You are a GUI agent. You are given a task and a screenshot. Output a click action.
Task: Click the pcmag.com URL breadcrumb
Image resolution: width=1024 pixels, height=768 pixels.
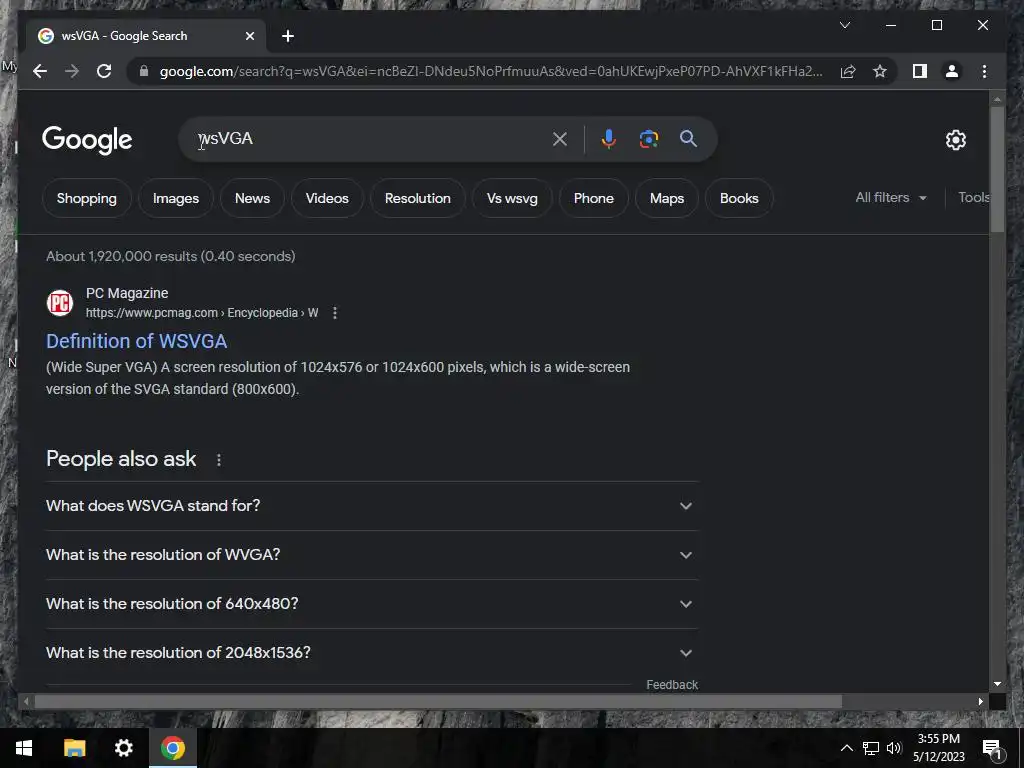coord(202,313)
